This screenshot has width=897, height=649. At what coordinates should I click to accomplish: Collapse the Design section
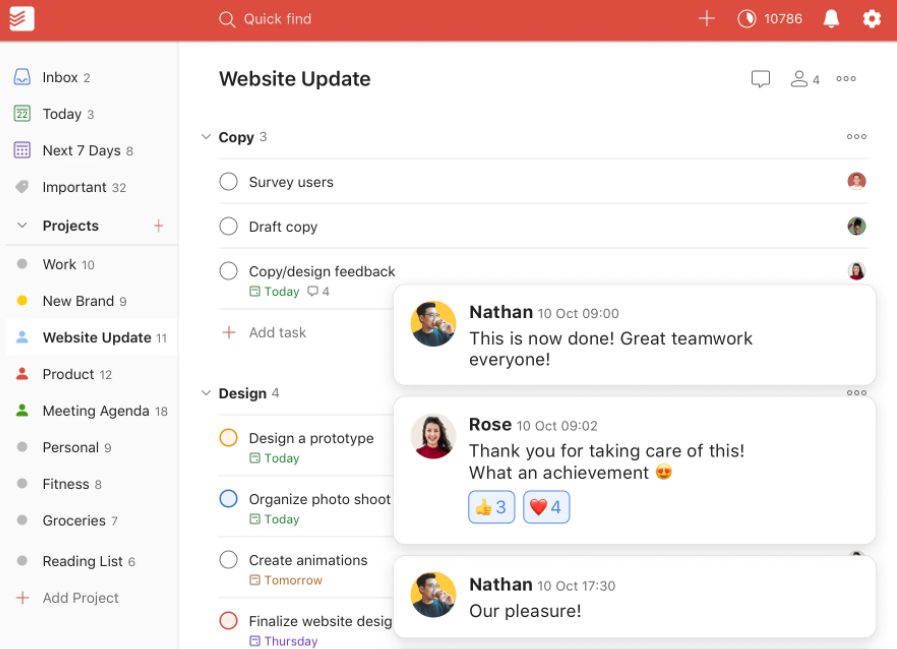pos(206,393)
